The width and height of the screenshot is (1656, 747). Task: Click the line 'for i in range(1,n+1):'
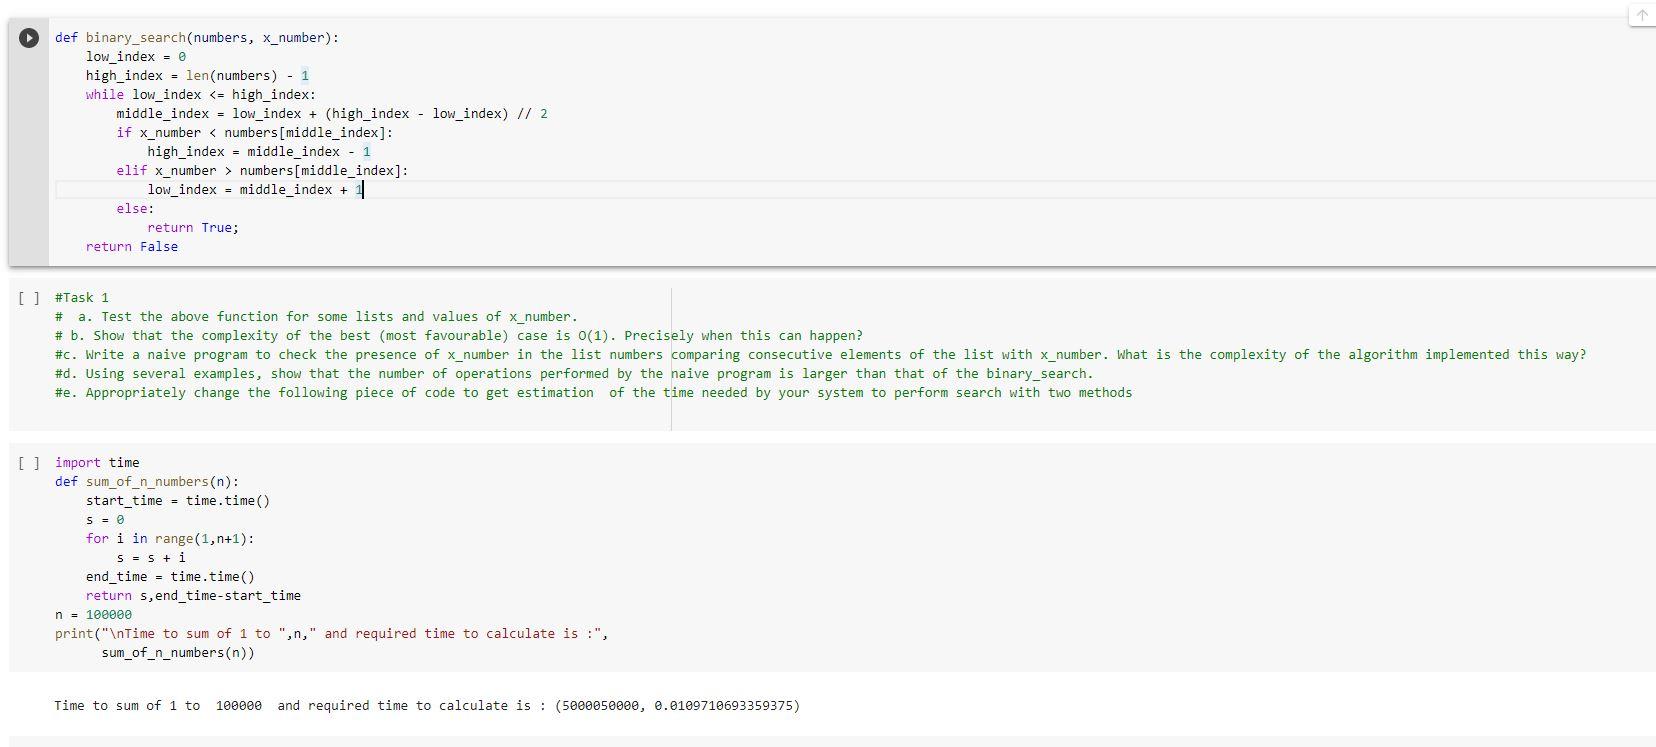click(170, 539)
